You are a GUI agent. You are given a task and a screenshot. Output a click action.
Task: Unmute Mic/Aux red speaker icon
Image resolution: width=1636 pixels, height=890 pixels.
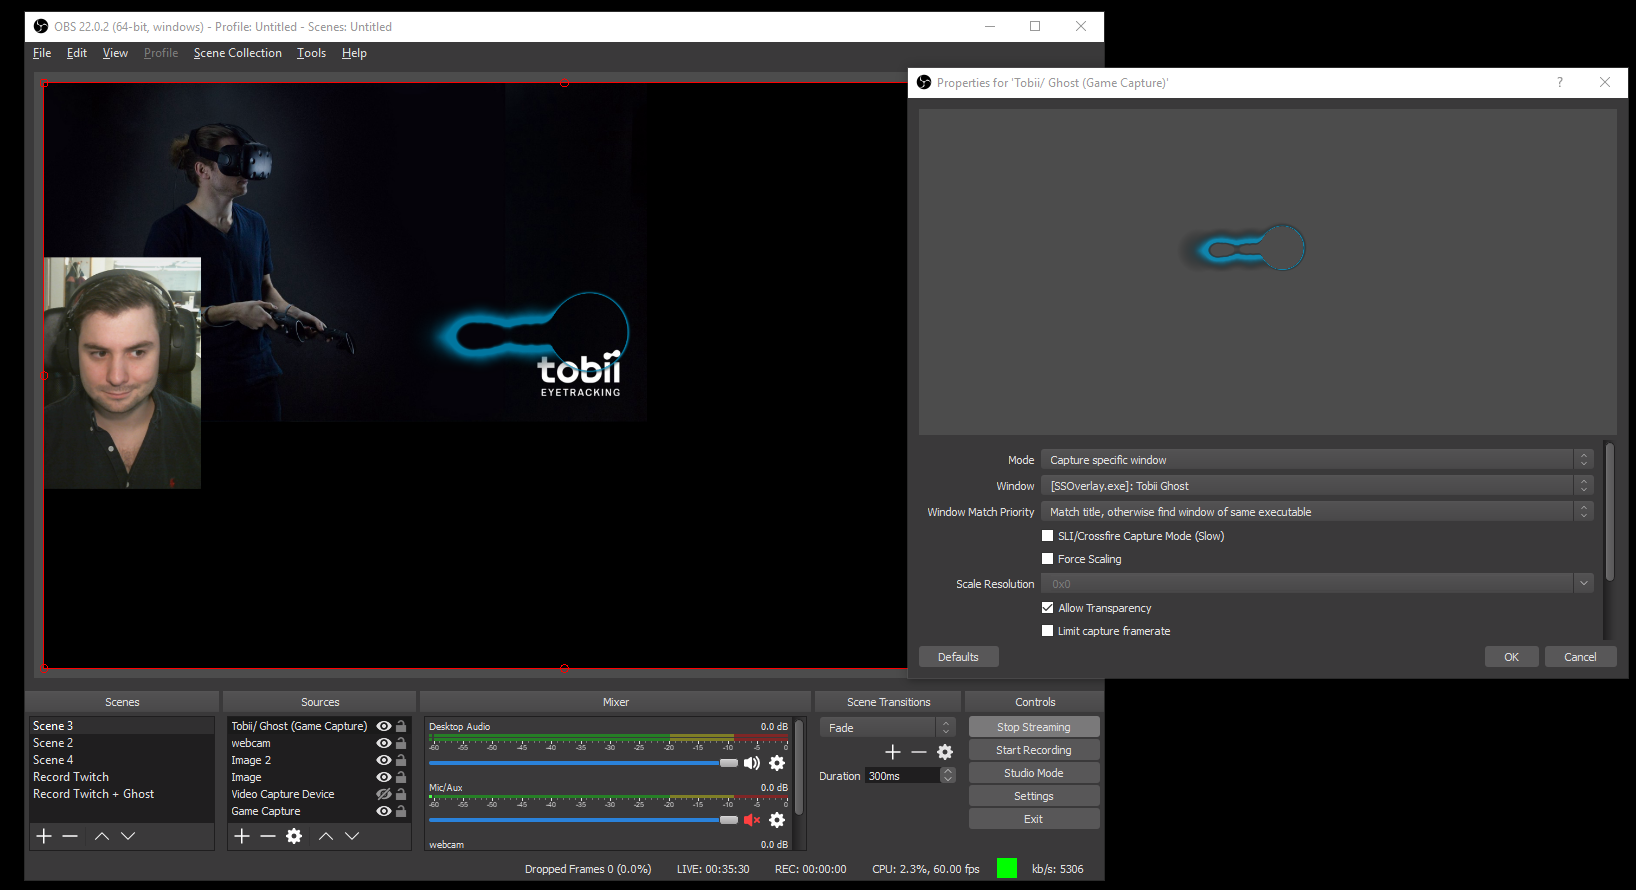pos(752,820)
